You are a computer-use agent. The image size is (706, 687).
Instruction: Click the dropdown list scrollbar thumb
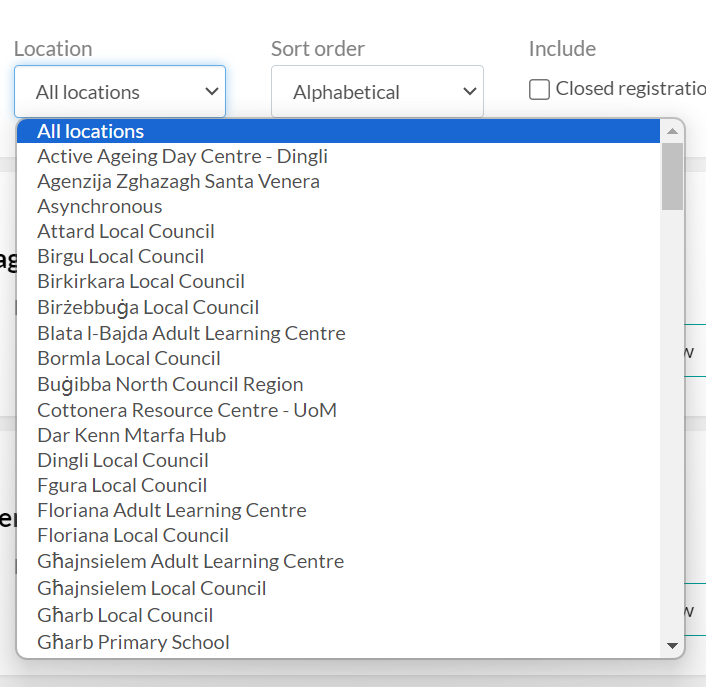click(x=673, y=175)
